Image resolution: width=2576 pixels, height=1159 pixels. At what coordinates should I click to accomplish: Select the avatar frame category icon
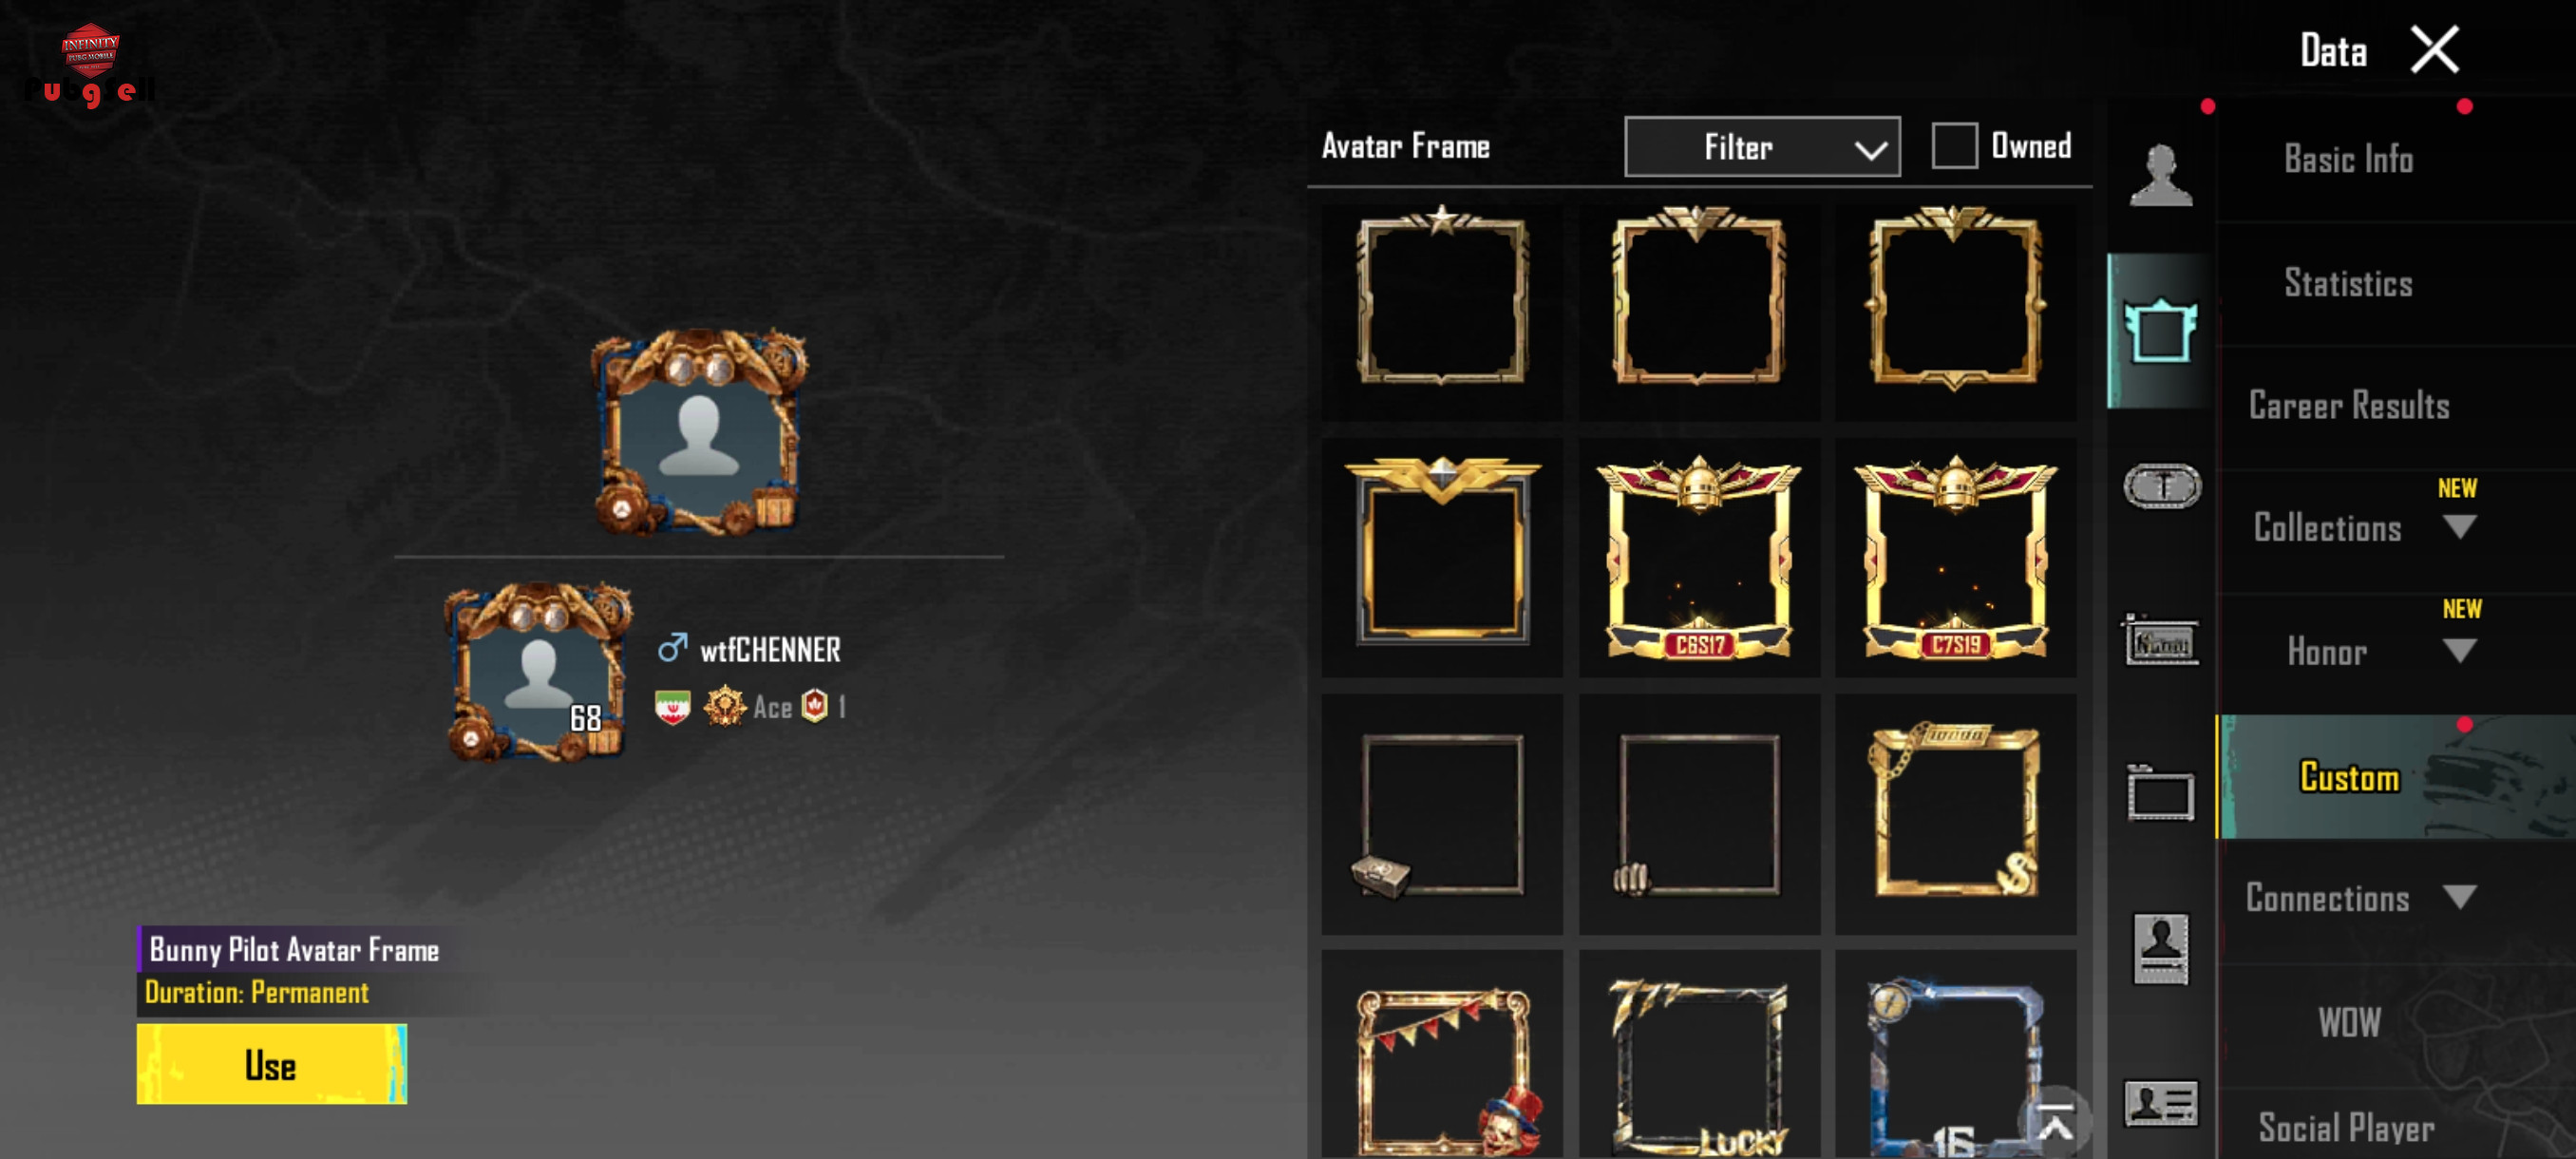point(2160,331)
